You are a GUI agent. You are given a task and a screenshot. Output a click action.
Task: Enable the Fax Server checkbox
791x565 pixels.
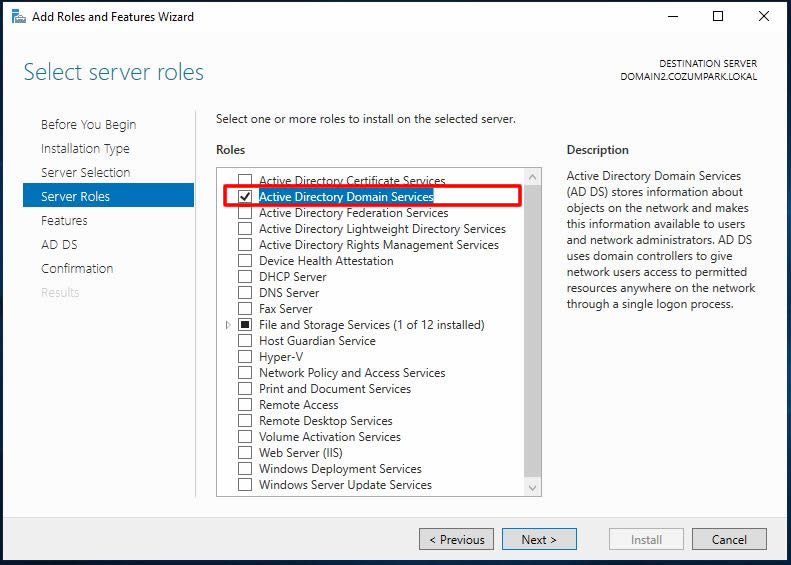coord(245,309)
